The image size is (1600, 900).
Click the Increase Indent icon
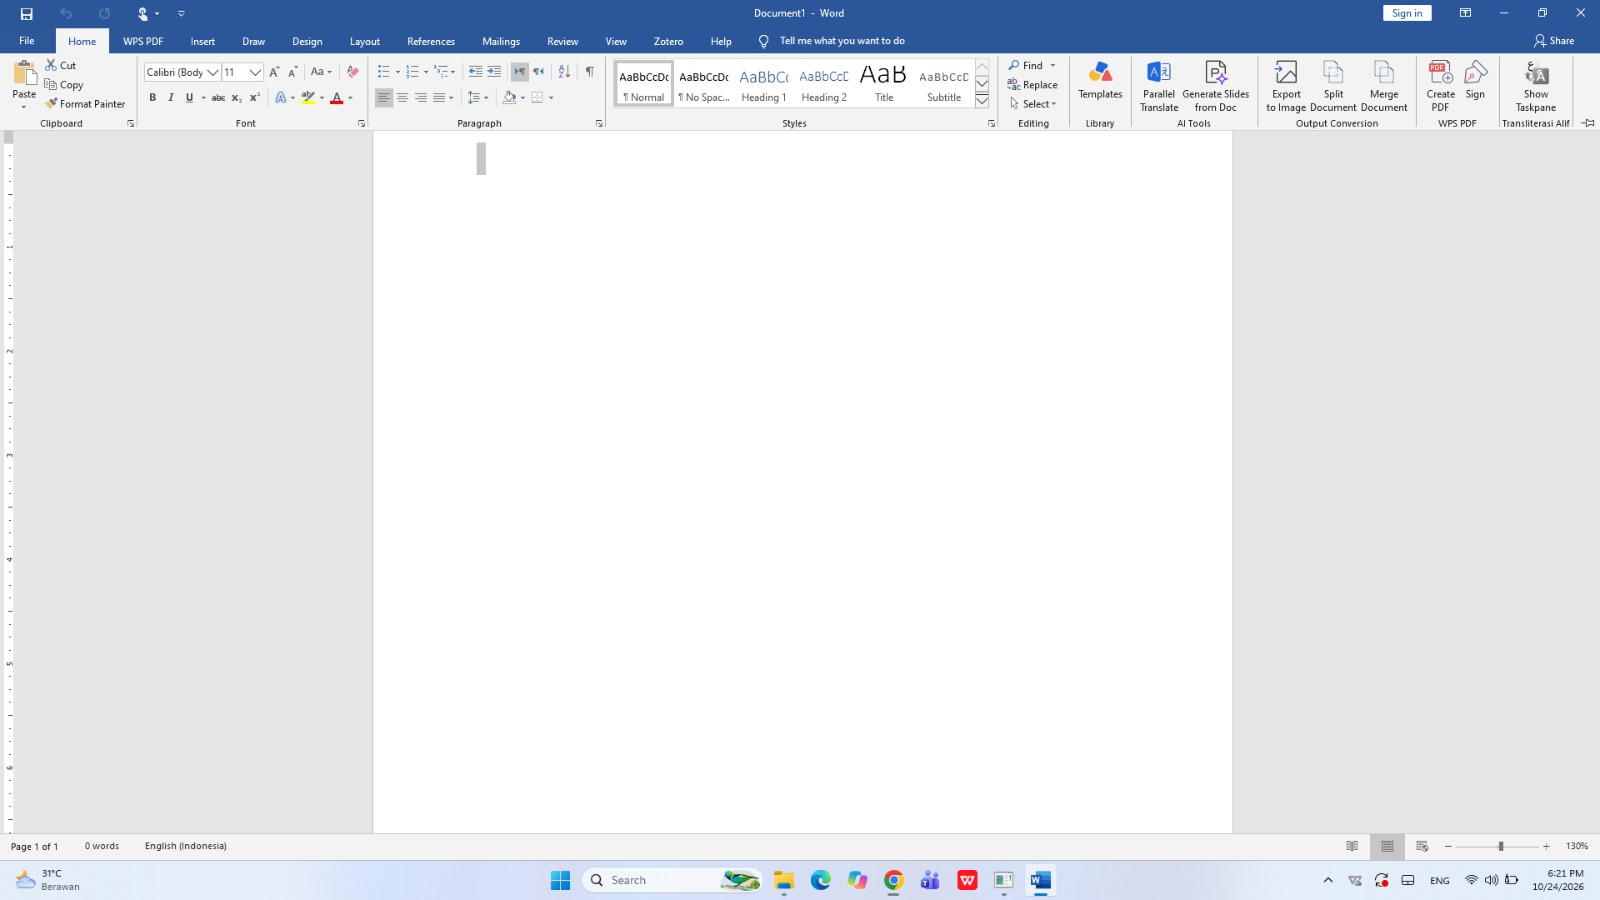pyautogui.click(x=494, y=72)
